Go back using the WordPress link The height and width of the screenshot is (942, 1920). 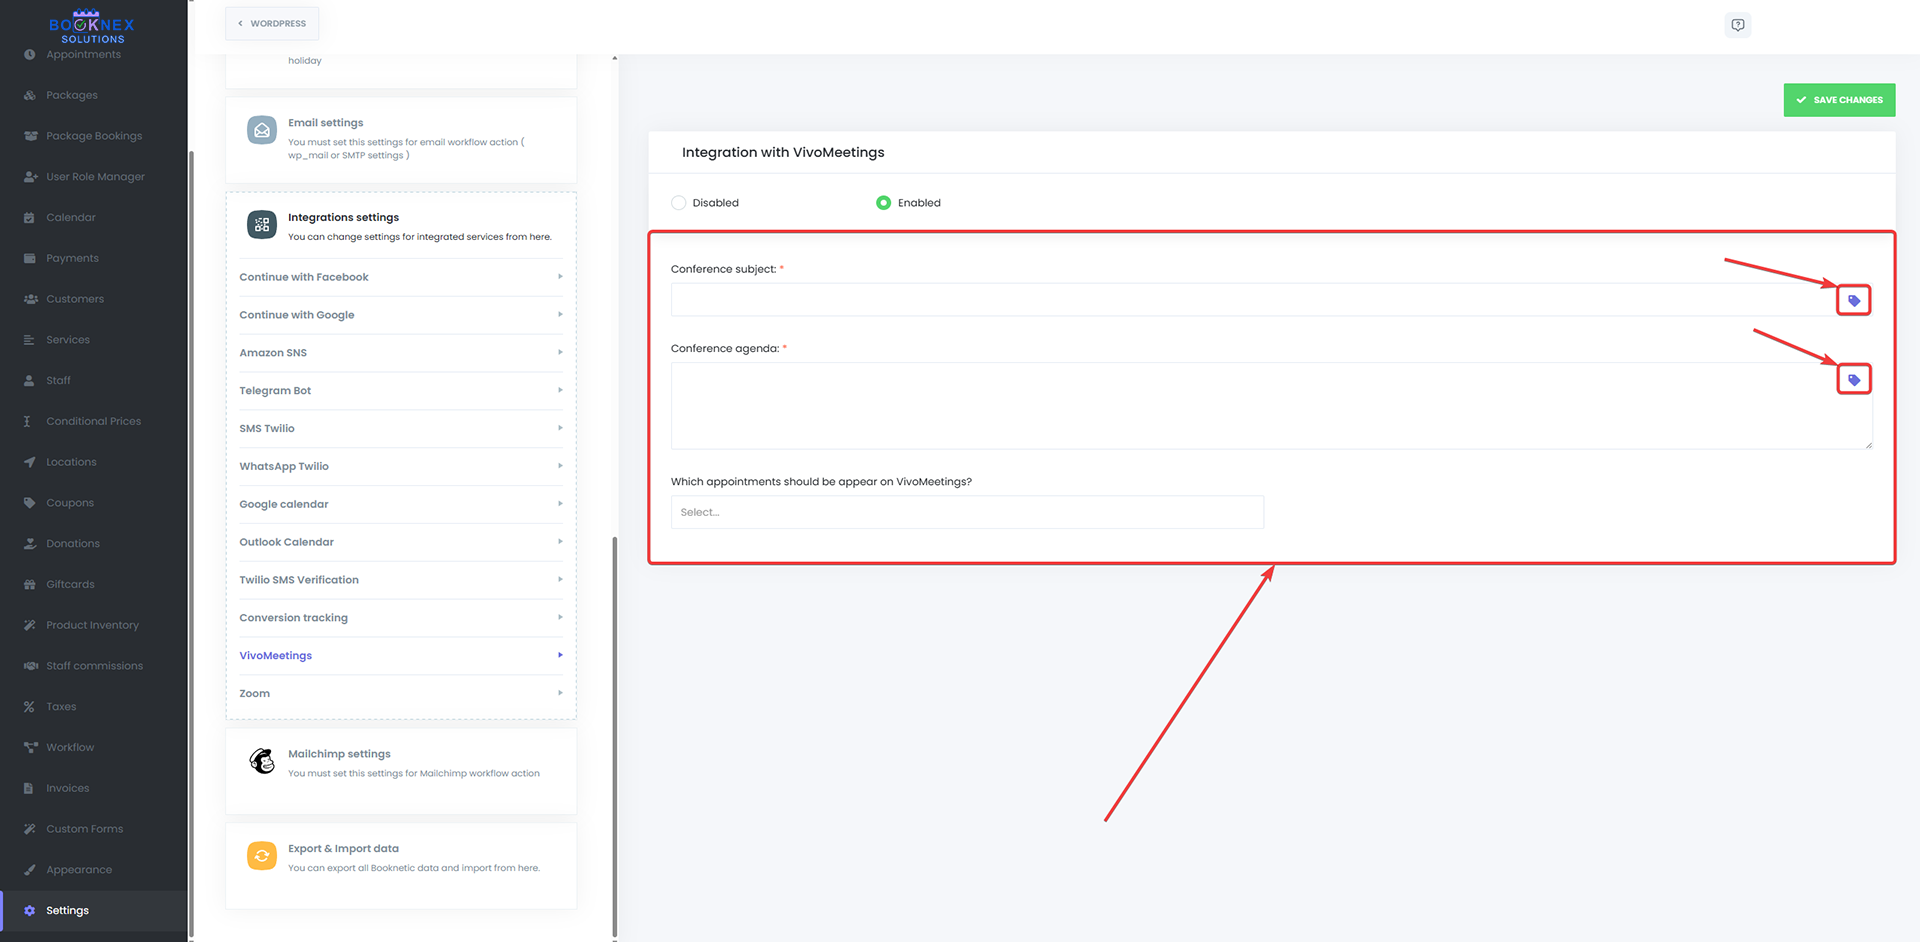(x=271, y=22)
